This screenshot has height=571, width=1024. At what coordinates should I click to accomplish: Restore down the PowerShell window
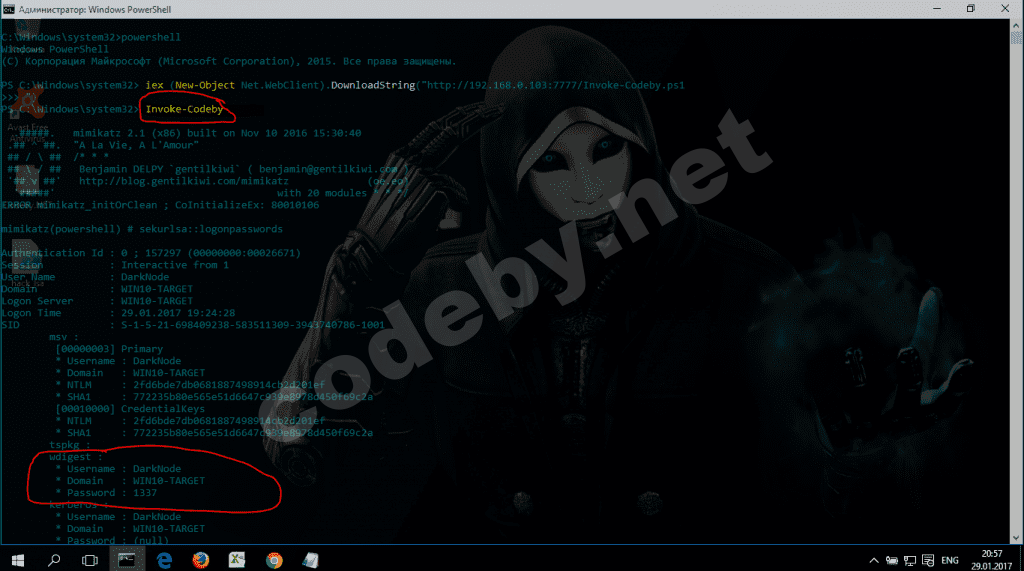[970, 8]
